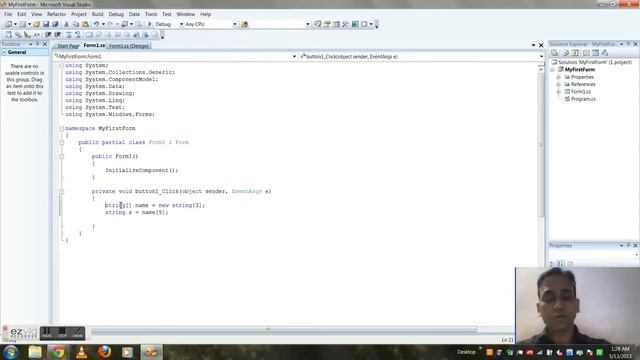Viewport: 640px width, 360px height.
Task: Close the Toolbox panel
Action: pyautogui.click(x=45, y=44)
